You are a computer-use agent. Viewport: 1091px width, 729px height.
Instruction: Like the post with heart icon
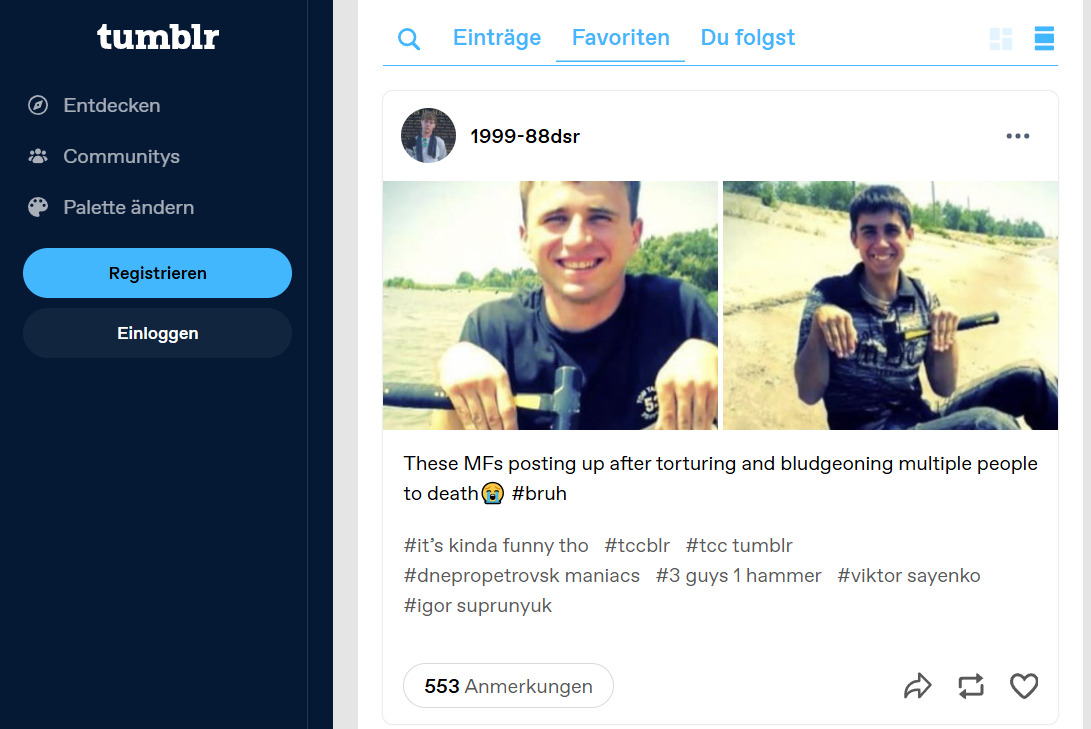click(1023, 686)
